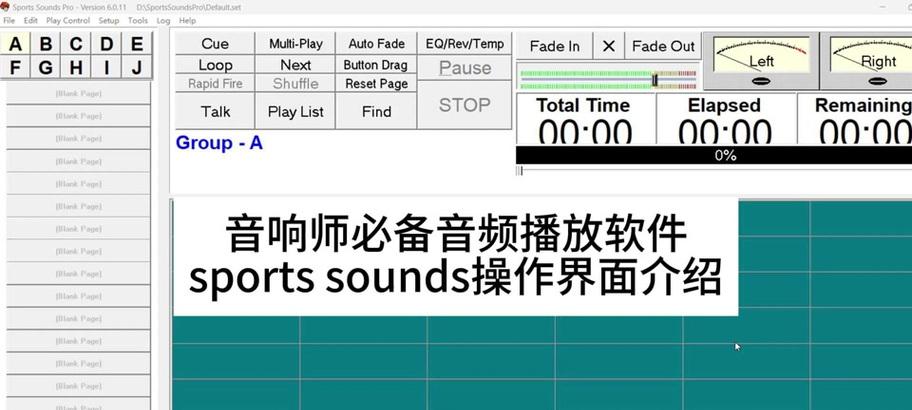Toggle Auto Fade
Screen dimensions: 912x410
(376, 44)
